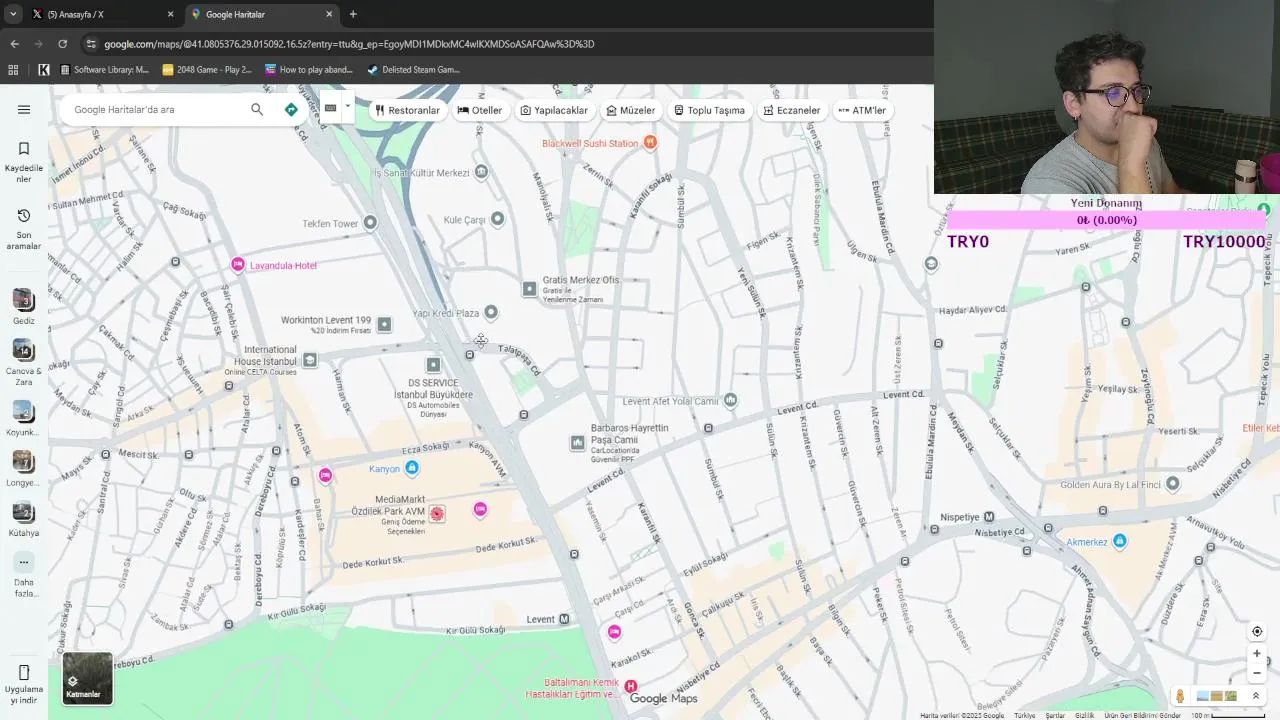1280x720 pixels.
Task: Click the keyboard input tool icon
Action: (x=330, y=108)
